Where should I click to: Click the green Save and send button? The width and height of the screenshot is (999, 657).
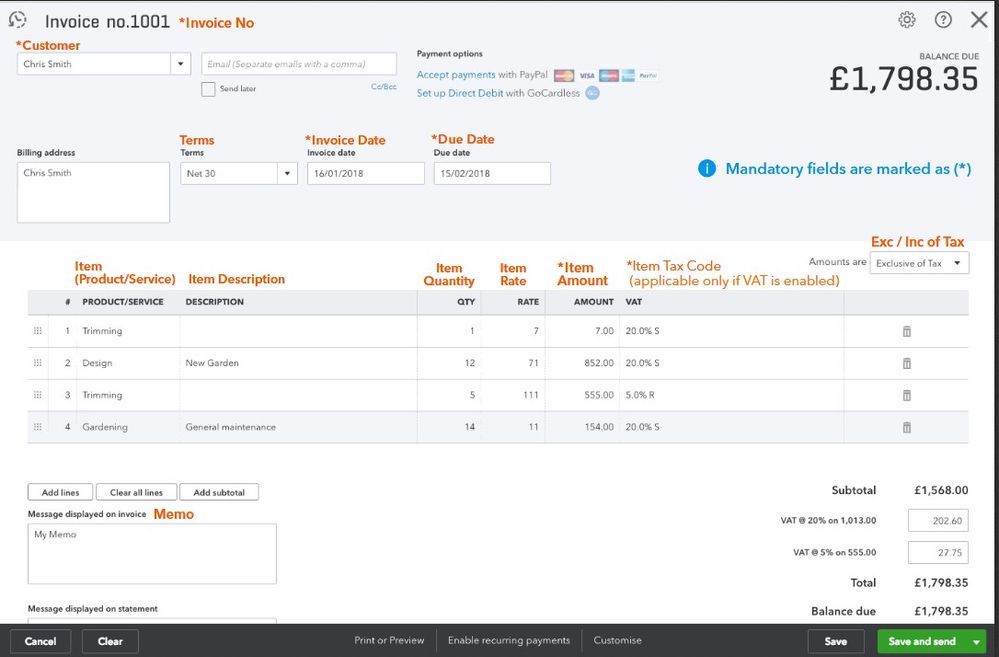(923, 642)
